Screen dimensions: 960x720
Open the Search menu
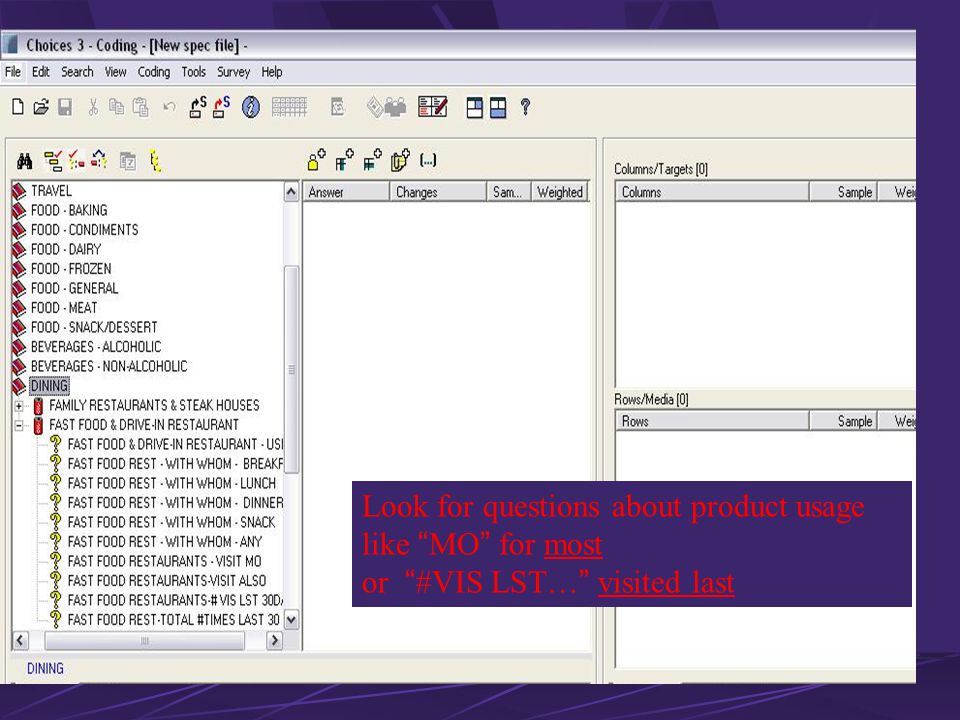77,72
